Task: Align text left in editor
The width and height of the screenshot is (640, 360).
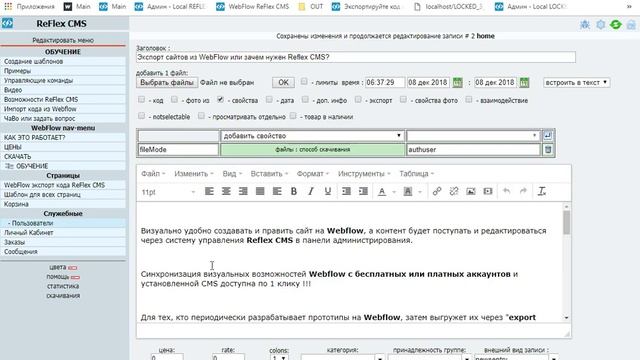Action: point(209,191)
